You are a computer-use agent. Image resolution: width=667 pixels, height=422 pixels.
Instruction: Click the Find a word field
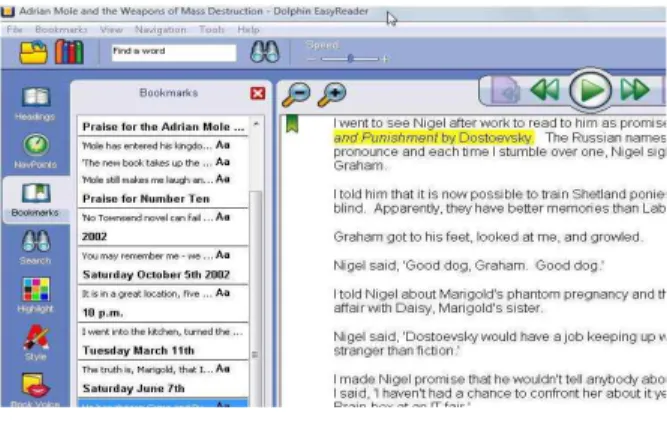click(x=174, y=52)
